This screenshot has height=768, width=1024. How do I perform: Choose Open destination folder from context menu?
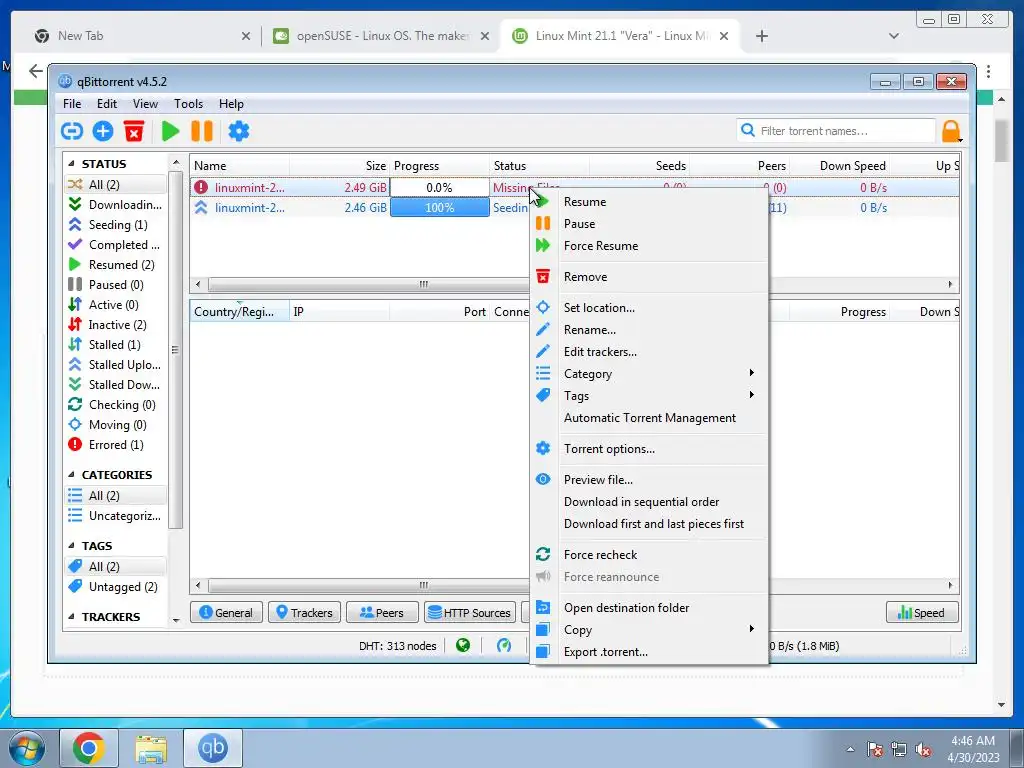pos(649,608)
